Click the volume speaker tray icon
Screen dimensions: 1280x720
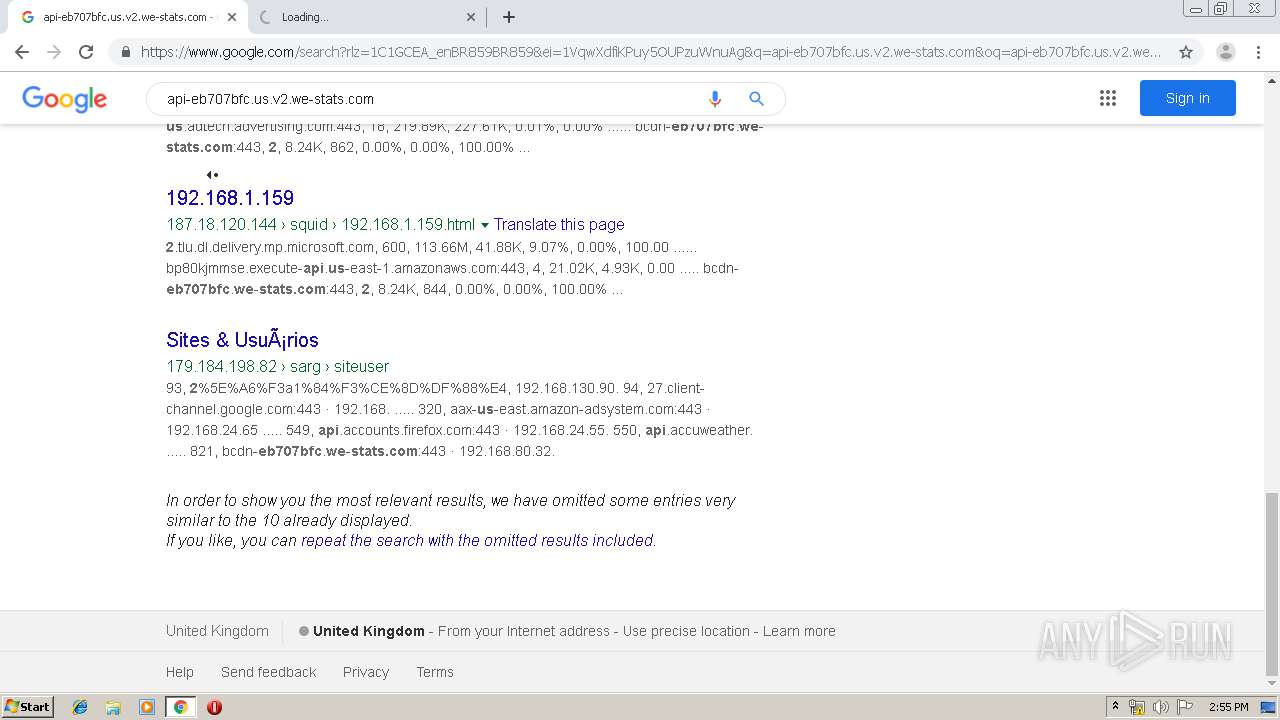click(x=1161, y=707)
